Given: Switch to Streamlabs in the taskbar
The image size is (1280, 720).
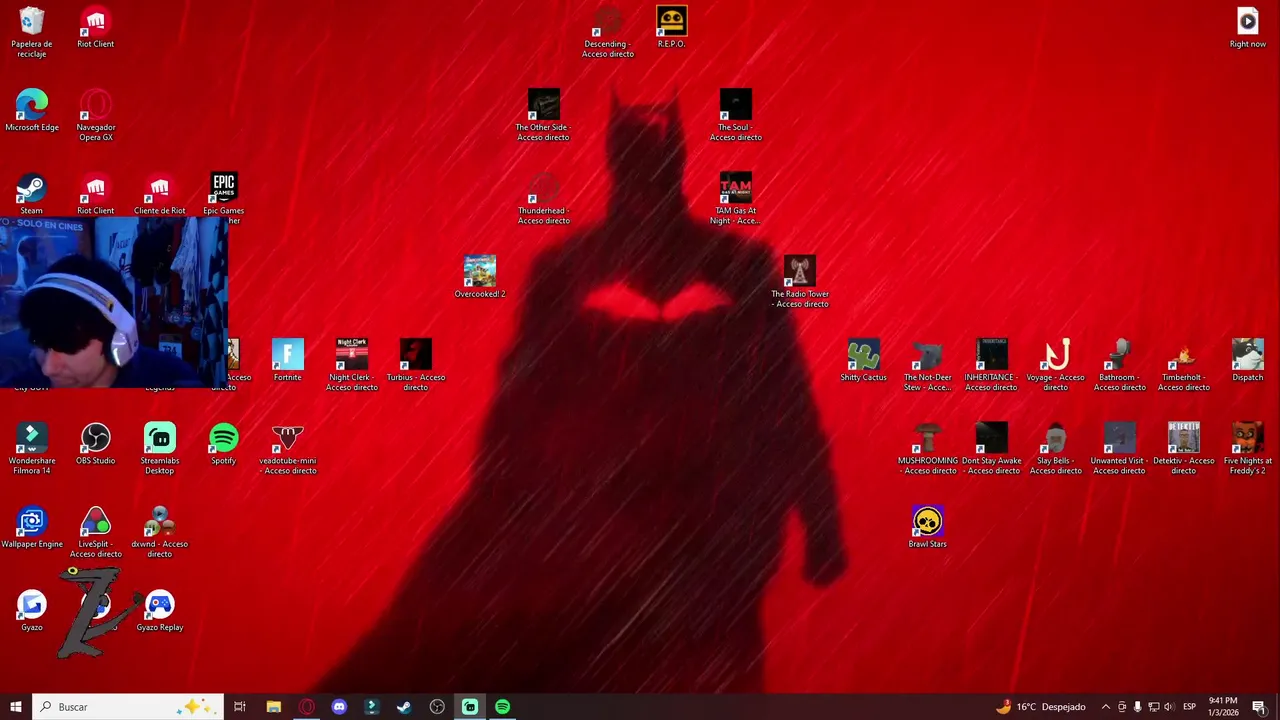Looking at the screenshot, I should [470, 707].
